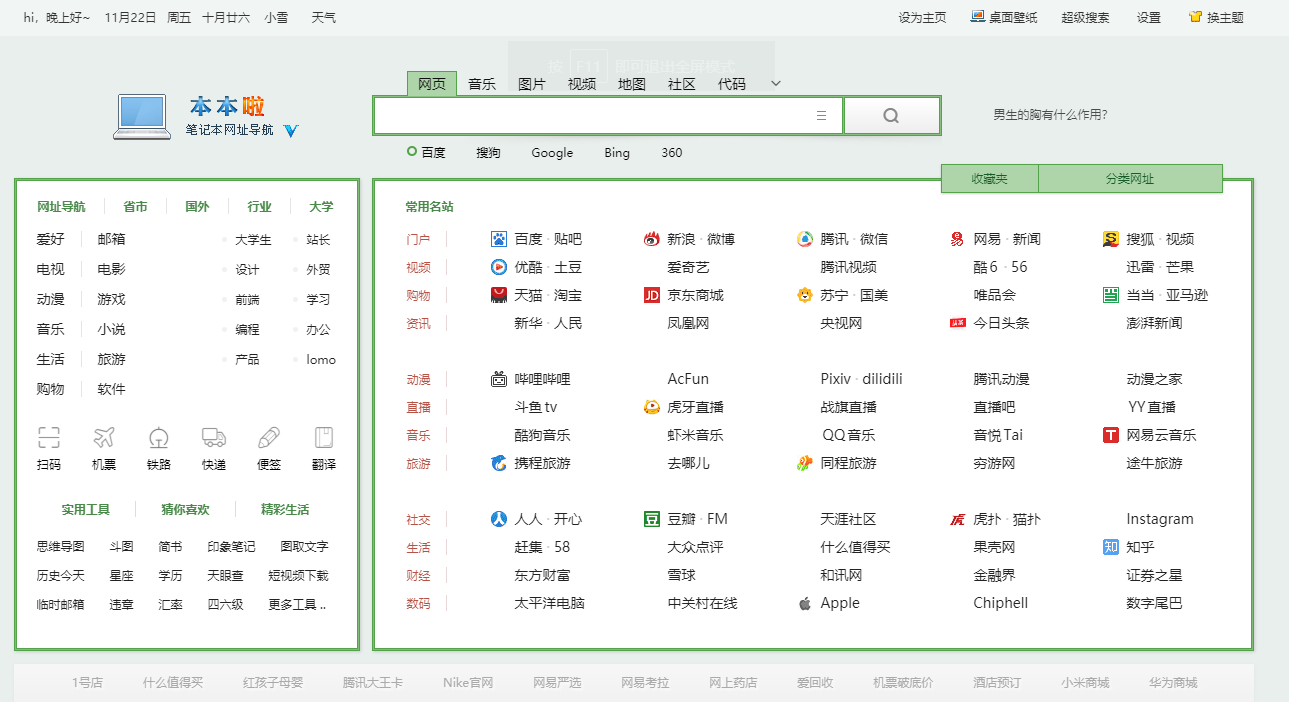Open the pencil 便签 icon

(x=269, y=438)
